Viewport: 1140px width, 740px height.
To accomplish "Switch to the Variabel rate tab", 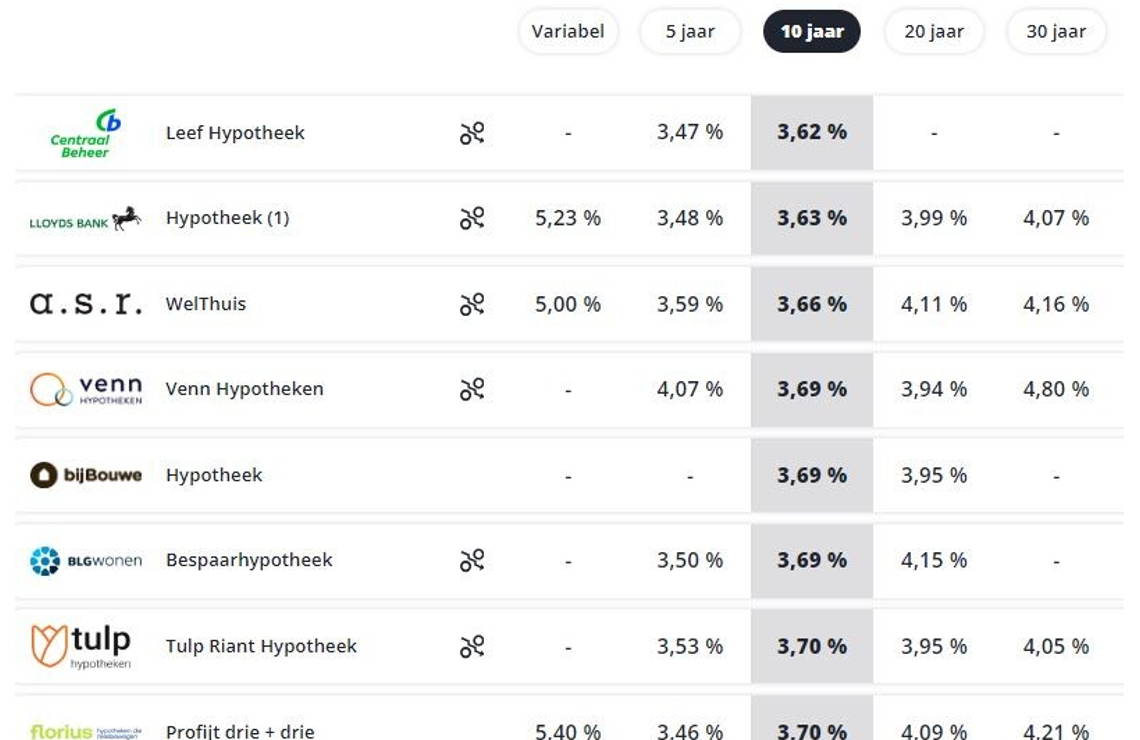I will (x=568, y=32).
